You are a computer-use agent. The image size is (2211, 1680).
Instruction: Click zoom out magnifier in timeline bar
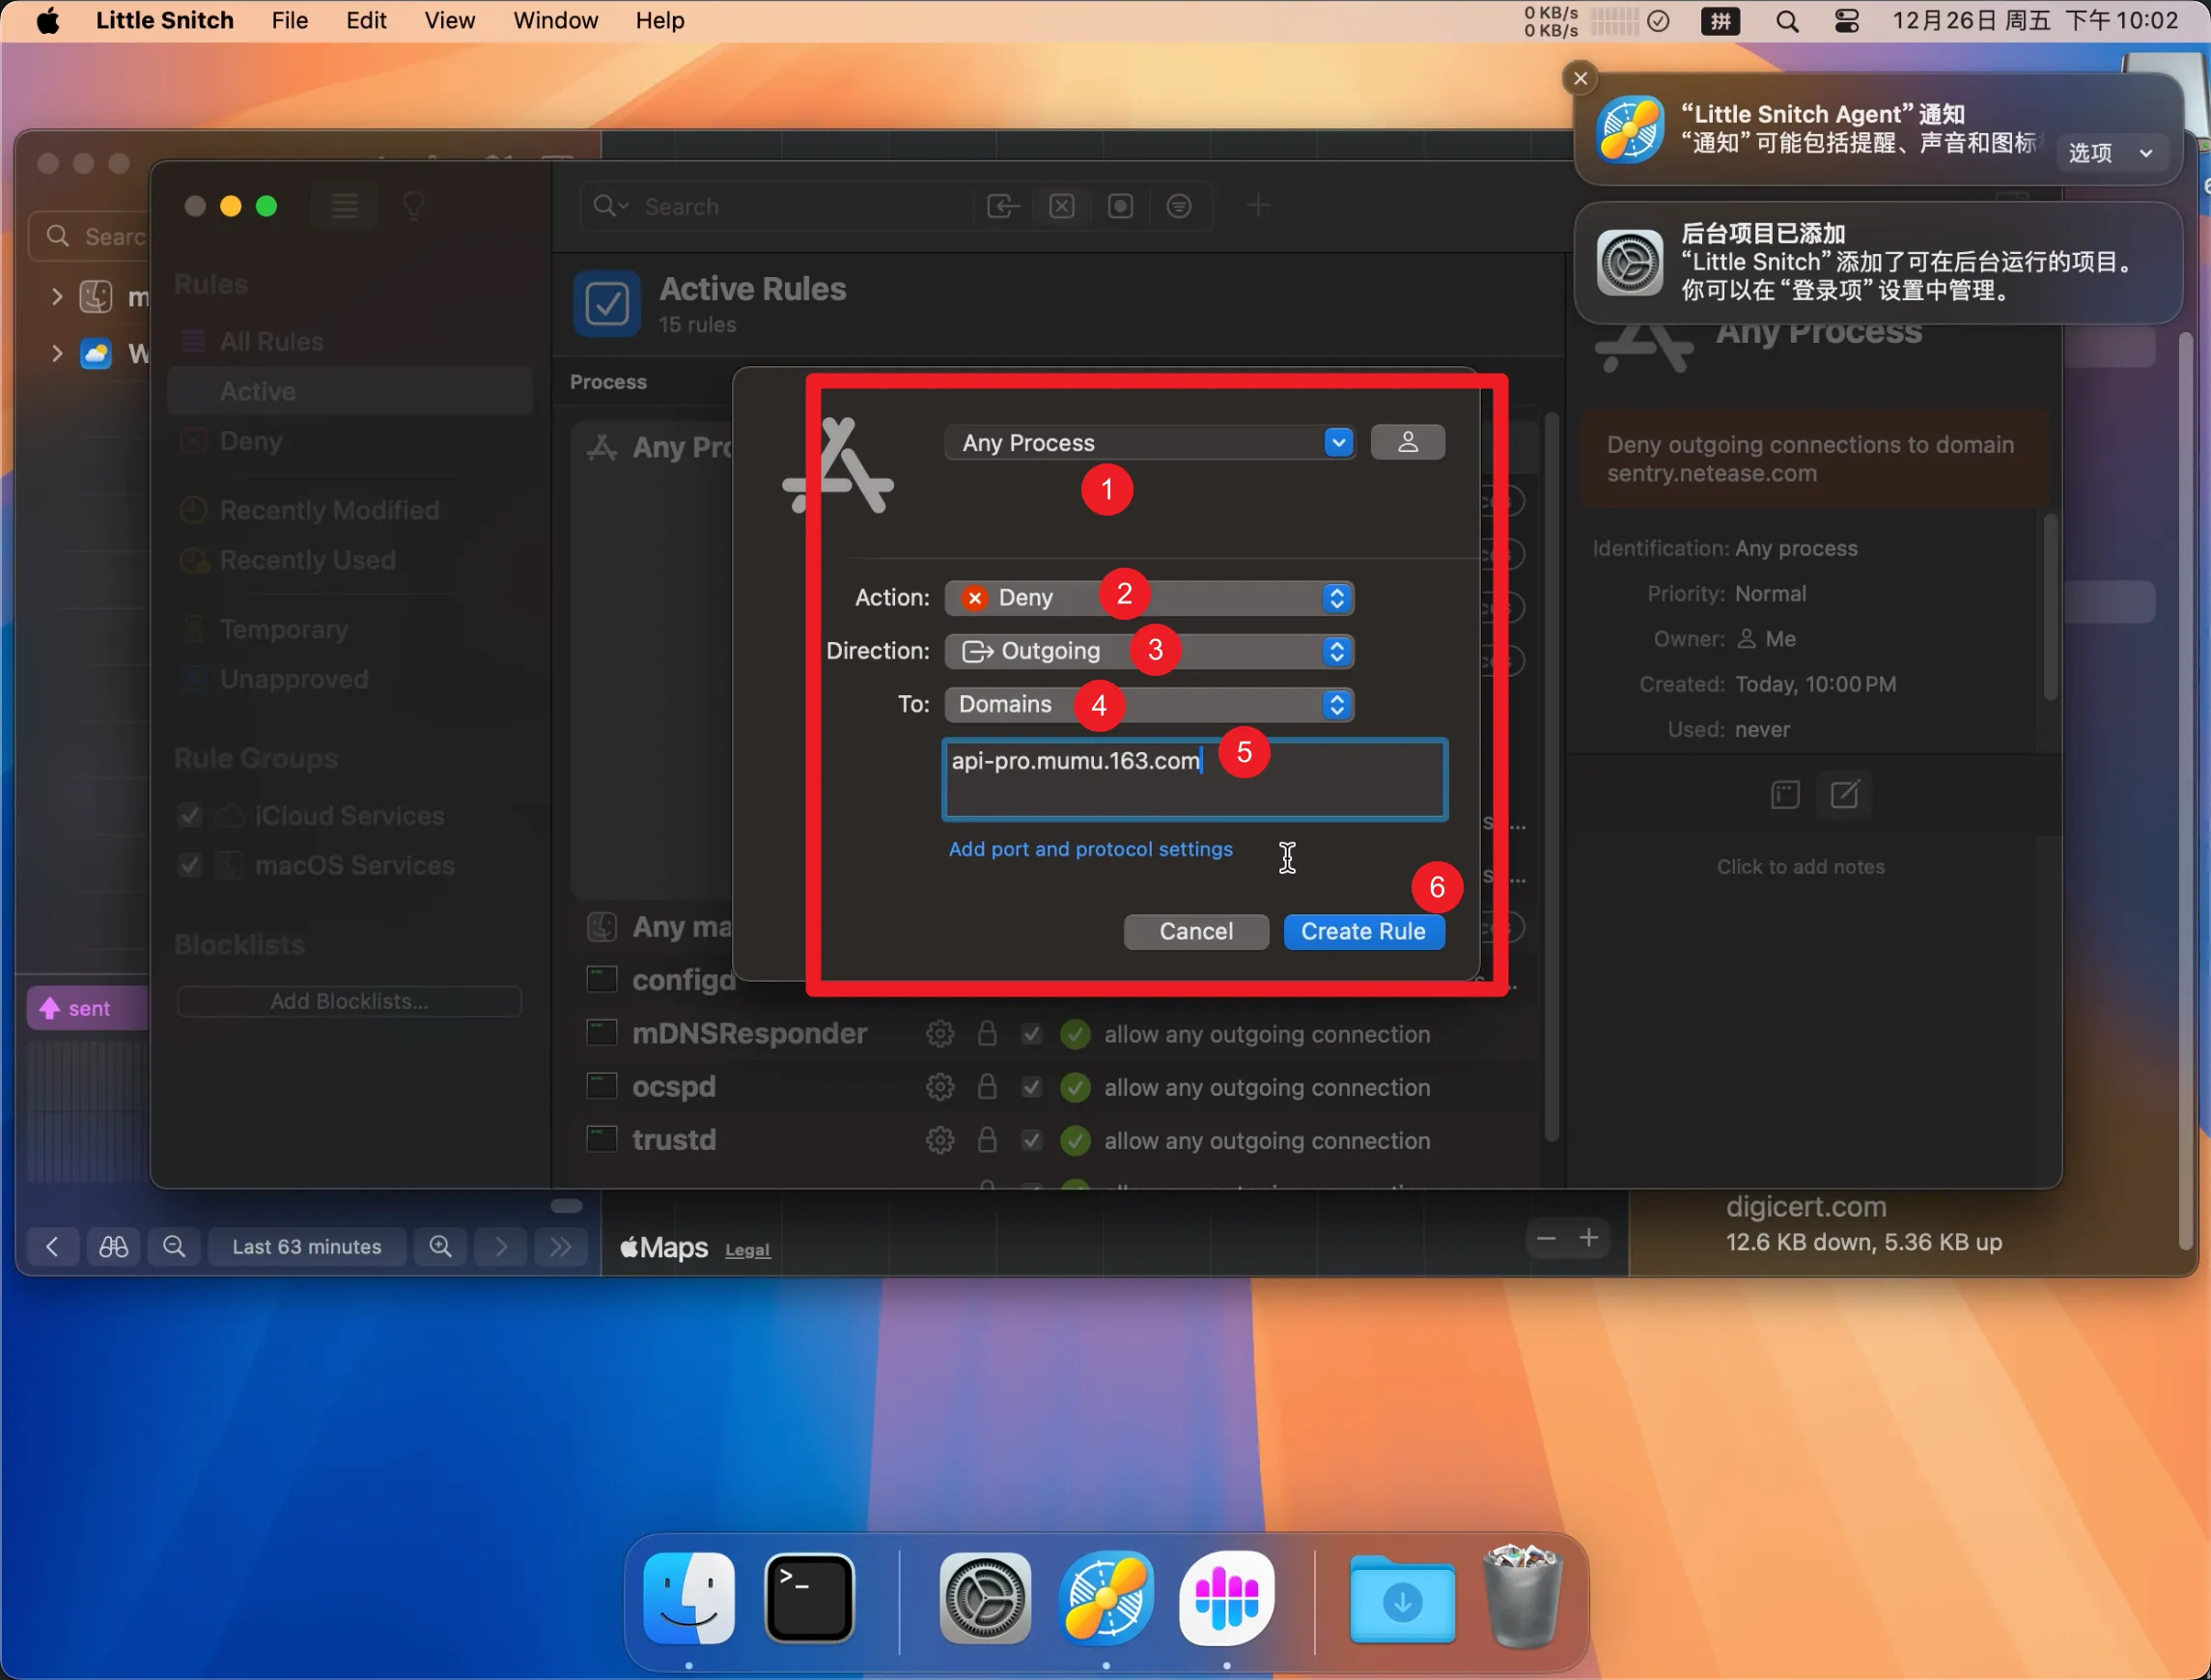(x=174, y=1246)
